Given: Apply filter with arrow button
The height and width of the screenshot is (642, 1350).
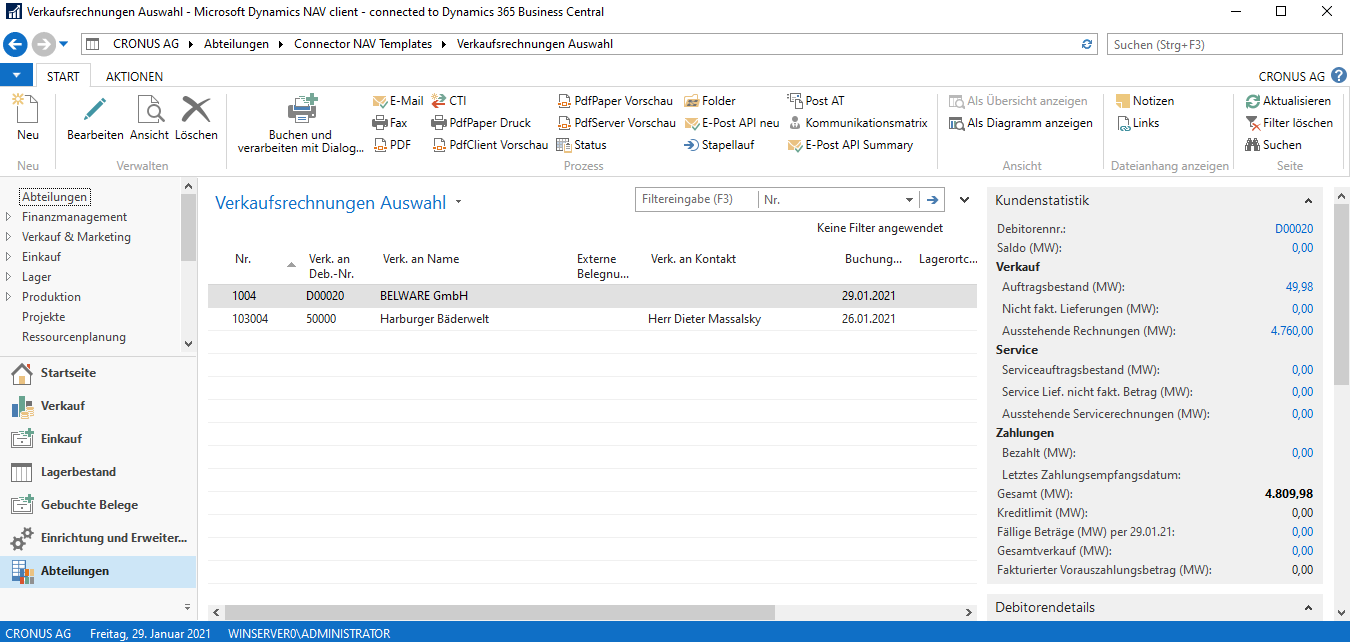Looking at the screenshot, I should click(x=932, y=200).
